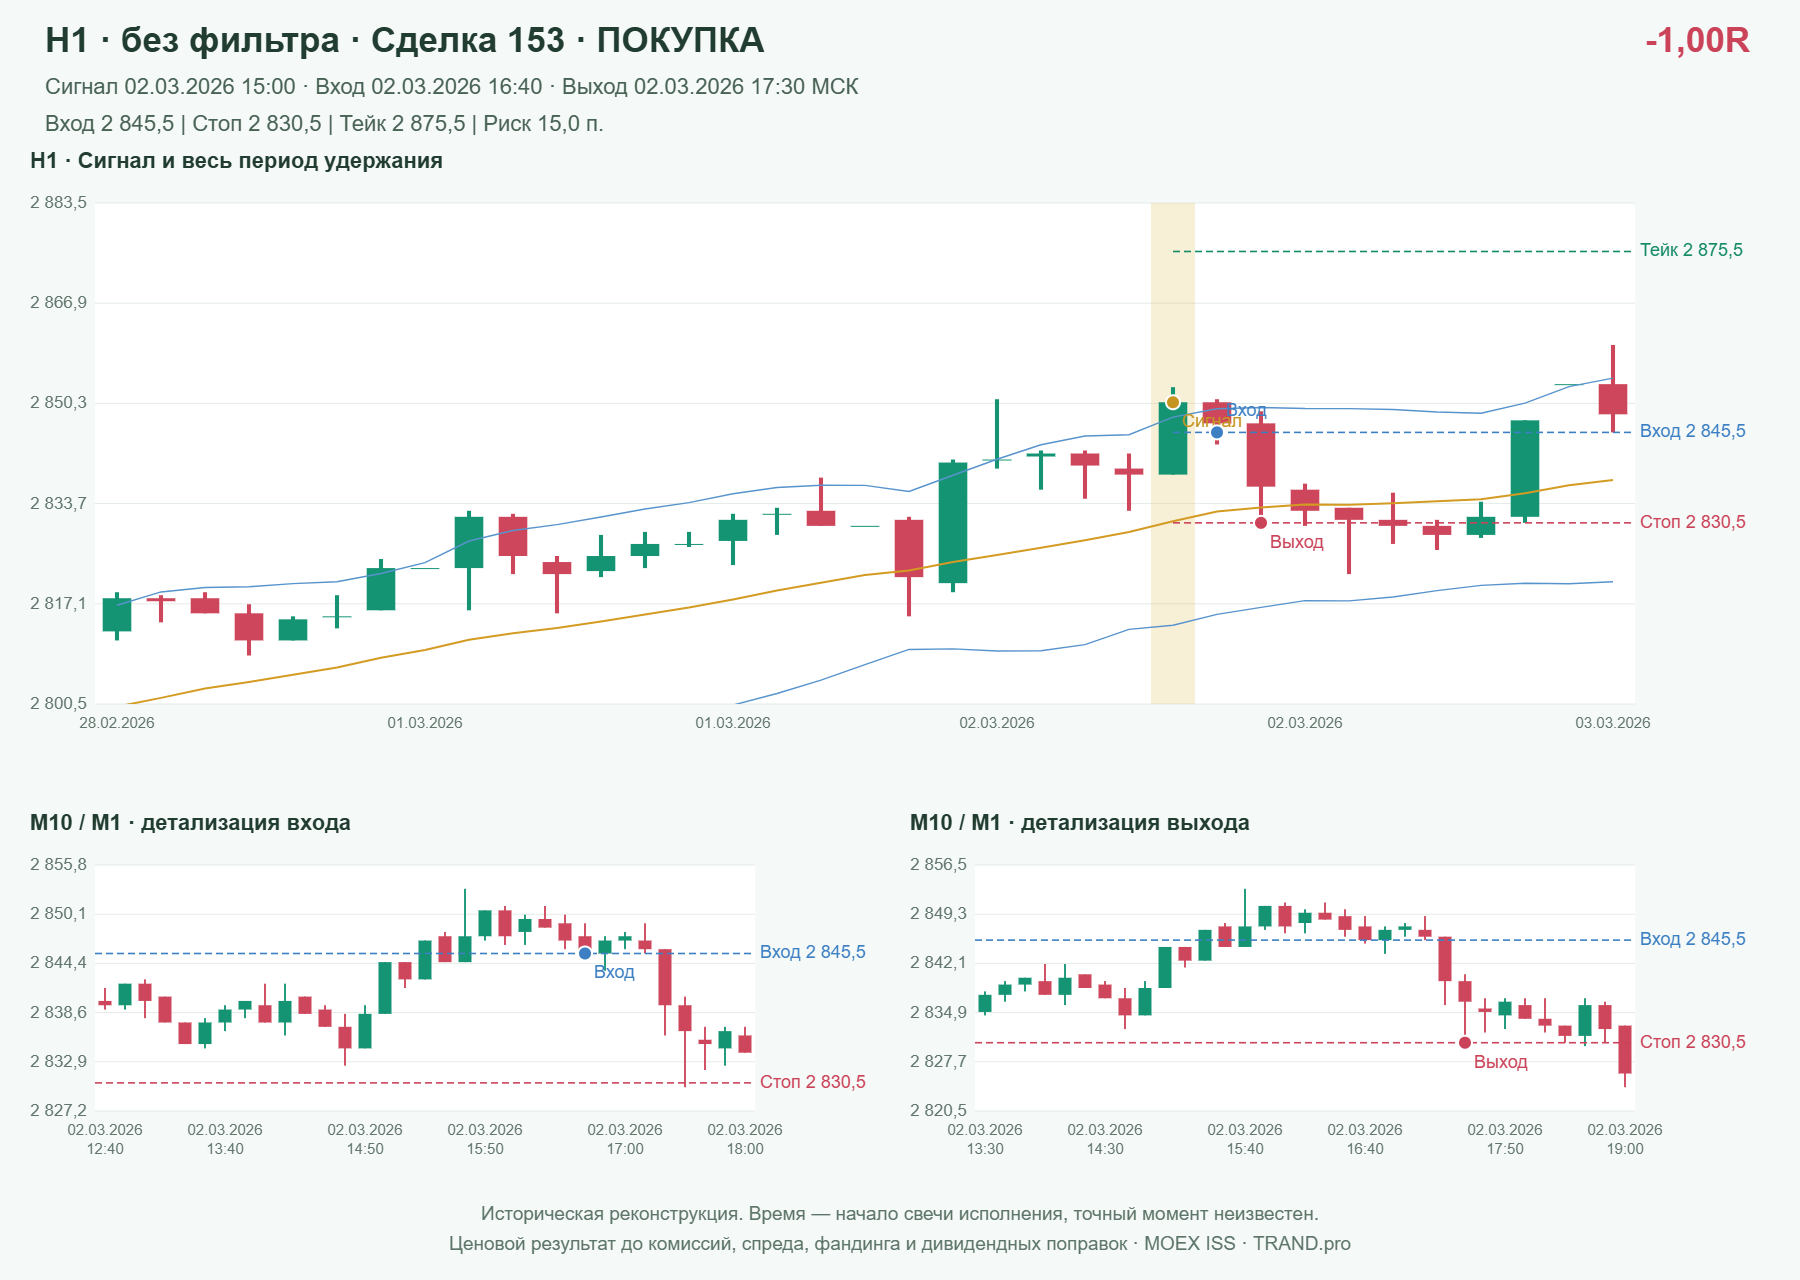Viewport: 1800px width, 1280px height.
Task: Click the blue entry dot in entry detail chart
Action: coord(585,953)
